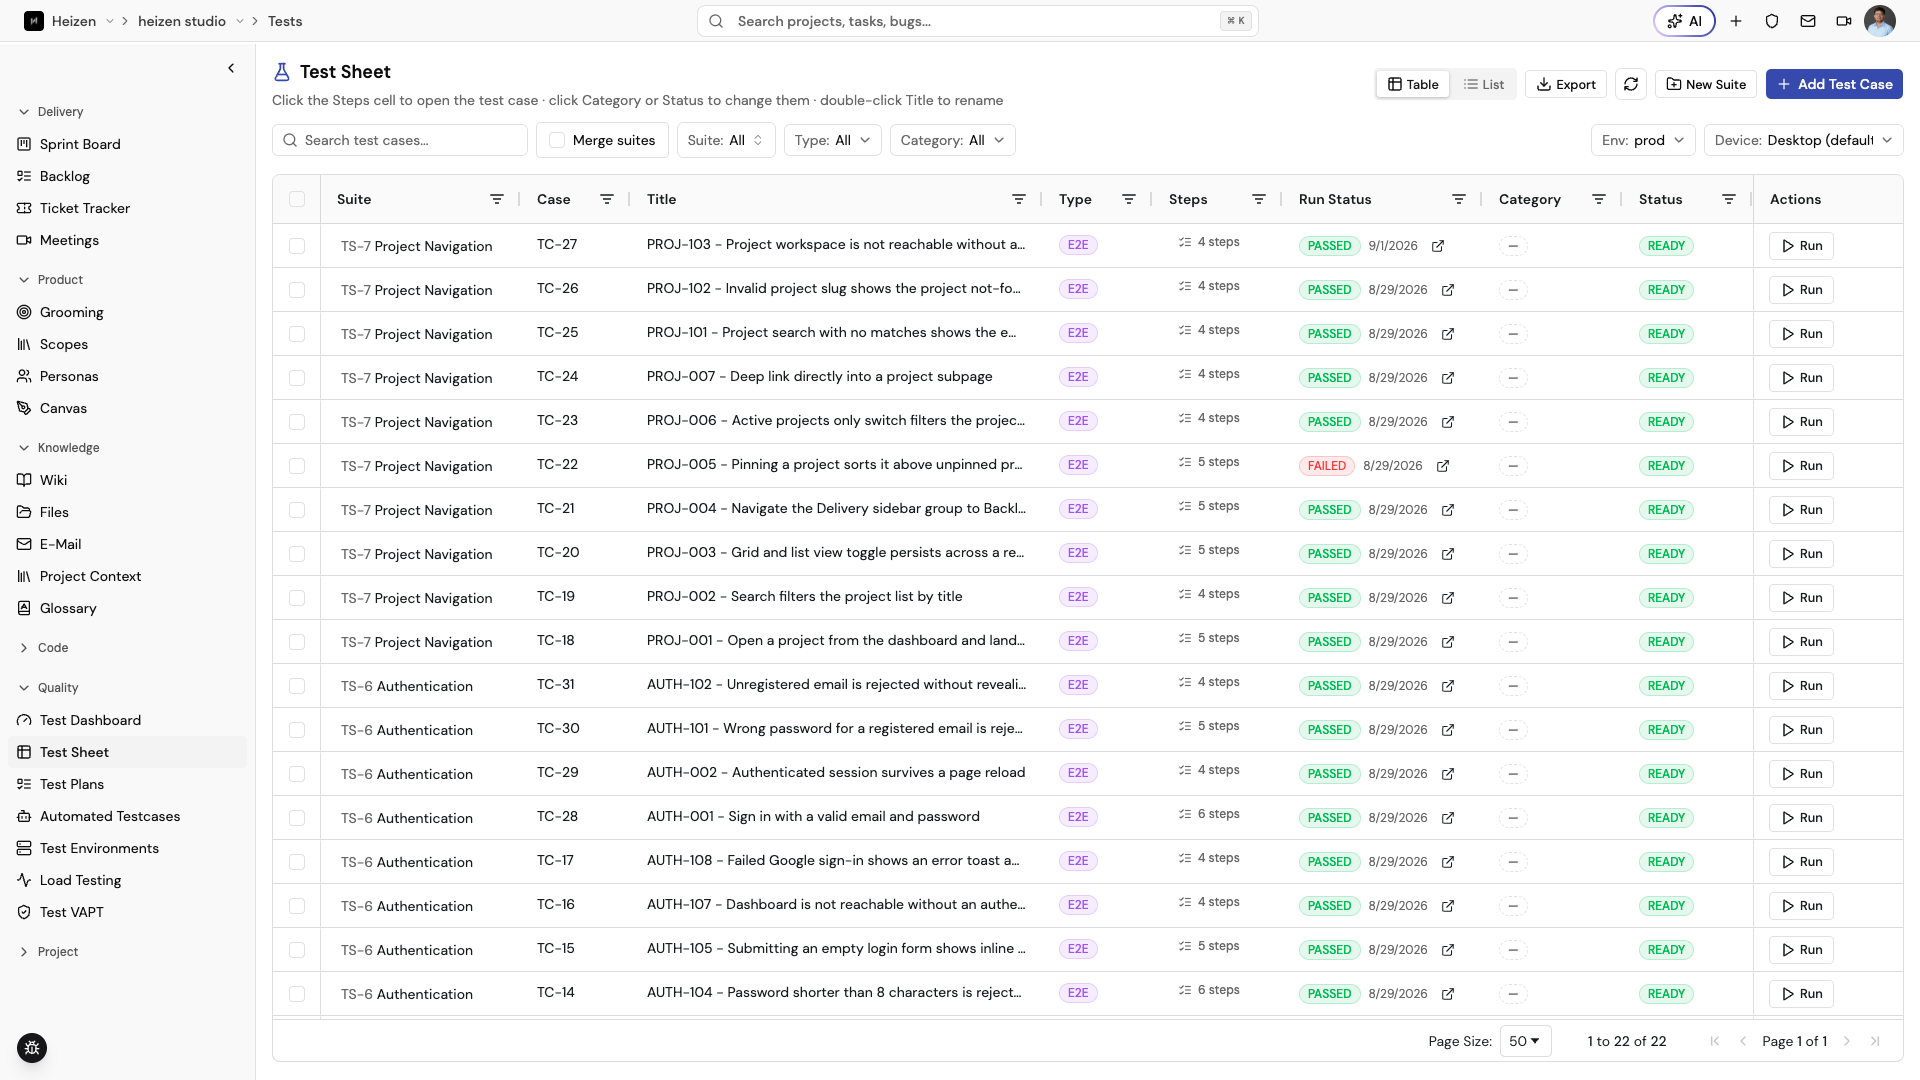
Task: Open external link icon for TC-27 run
Action: pyautogui.click(x=1438, y=246)
